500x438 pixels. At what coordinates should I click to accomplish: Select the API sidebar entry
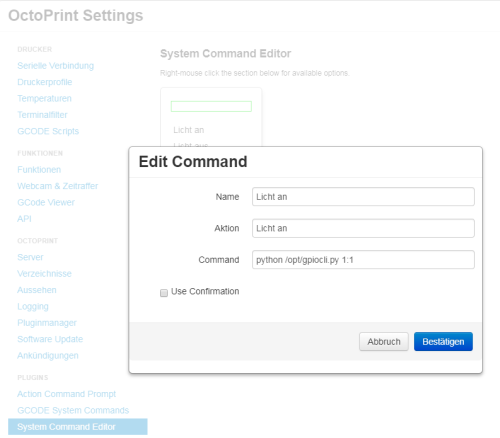click(x=24, y=219)
